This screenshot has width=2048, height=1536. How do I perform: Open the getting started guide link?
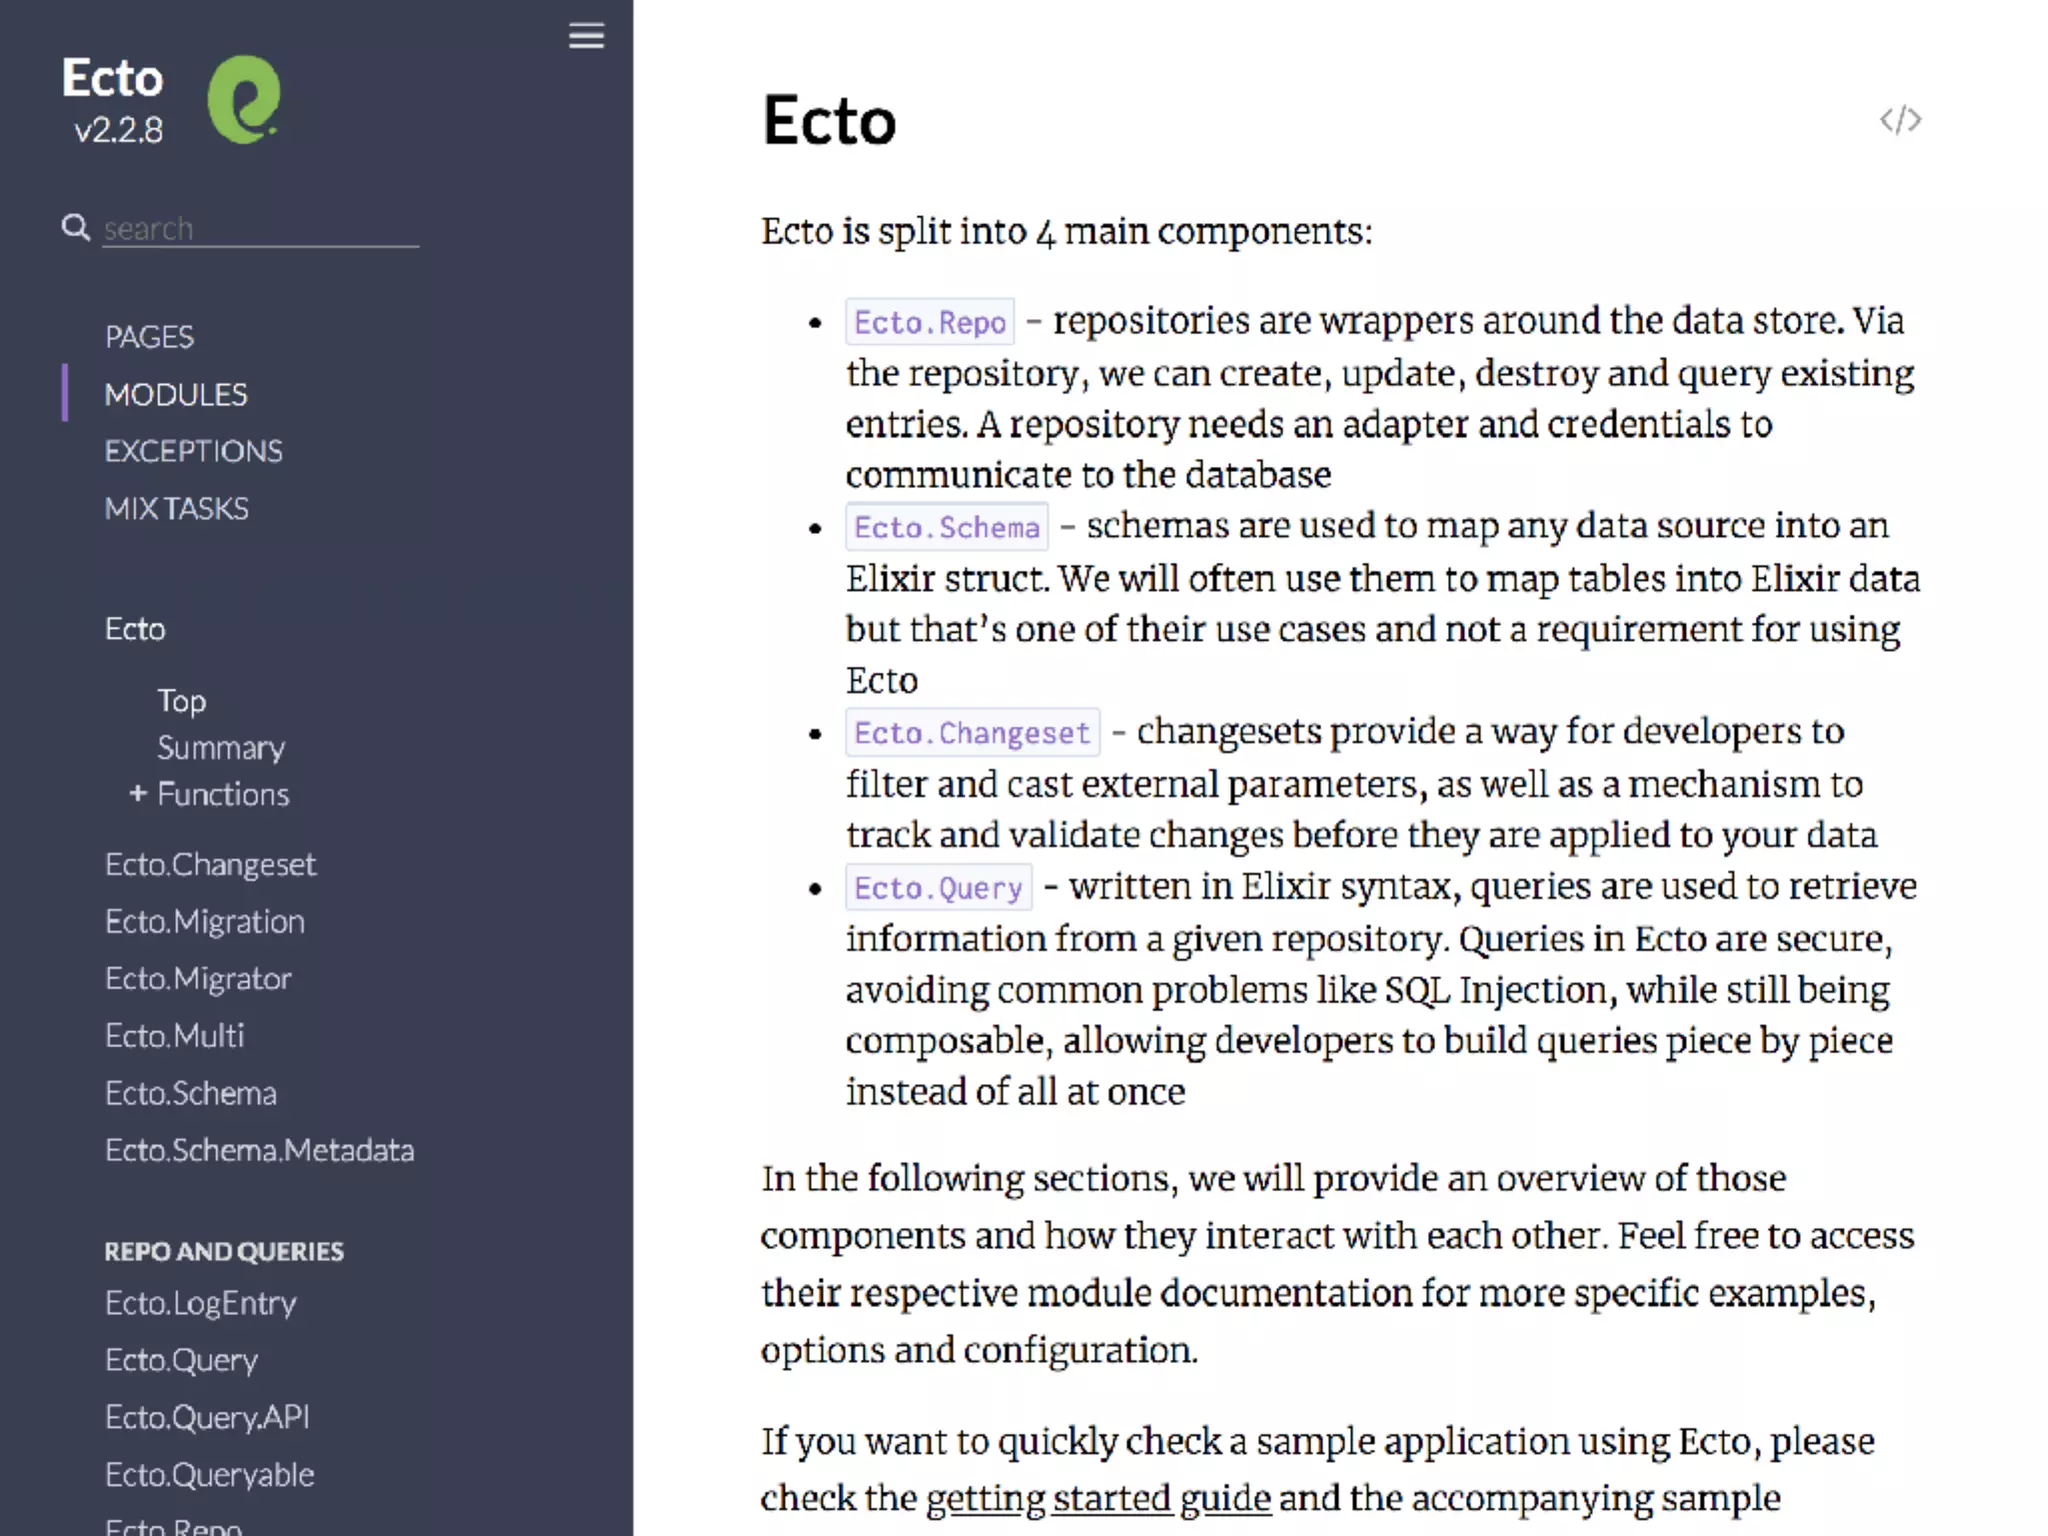click(1098, 1498)
